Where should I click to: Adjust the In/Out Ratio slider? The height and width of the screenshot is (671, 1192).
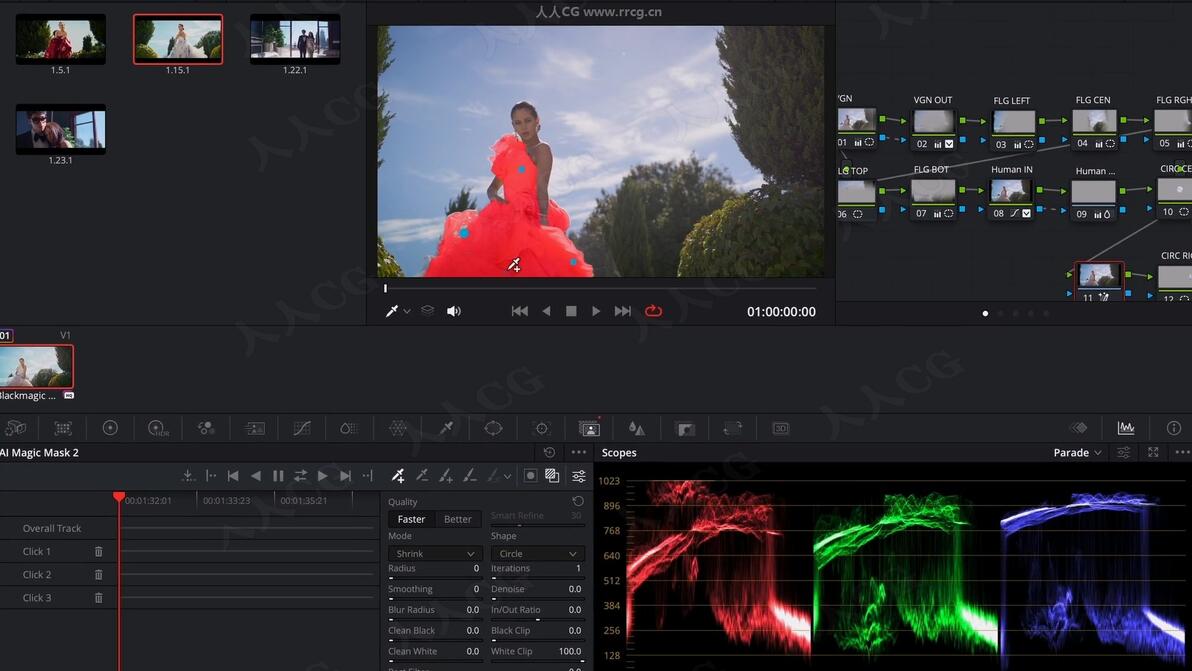[537, 619]
